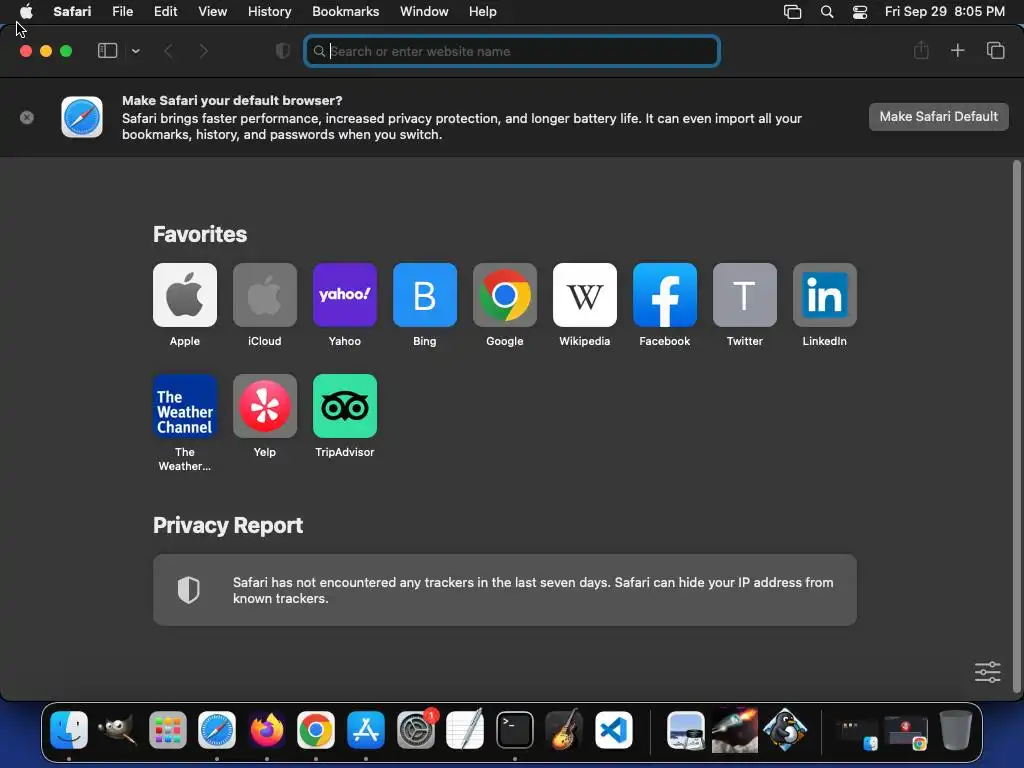
Task: Expand the tab group dropdown arrow
Action: coord(136,51)
